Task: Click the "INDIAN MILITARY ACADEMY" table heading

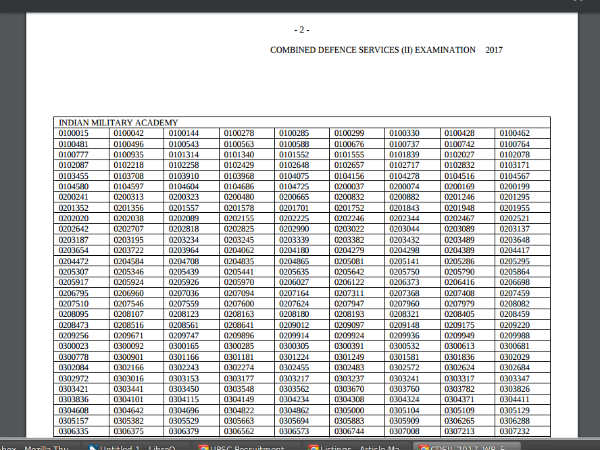Action: tap(118, 123)
